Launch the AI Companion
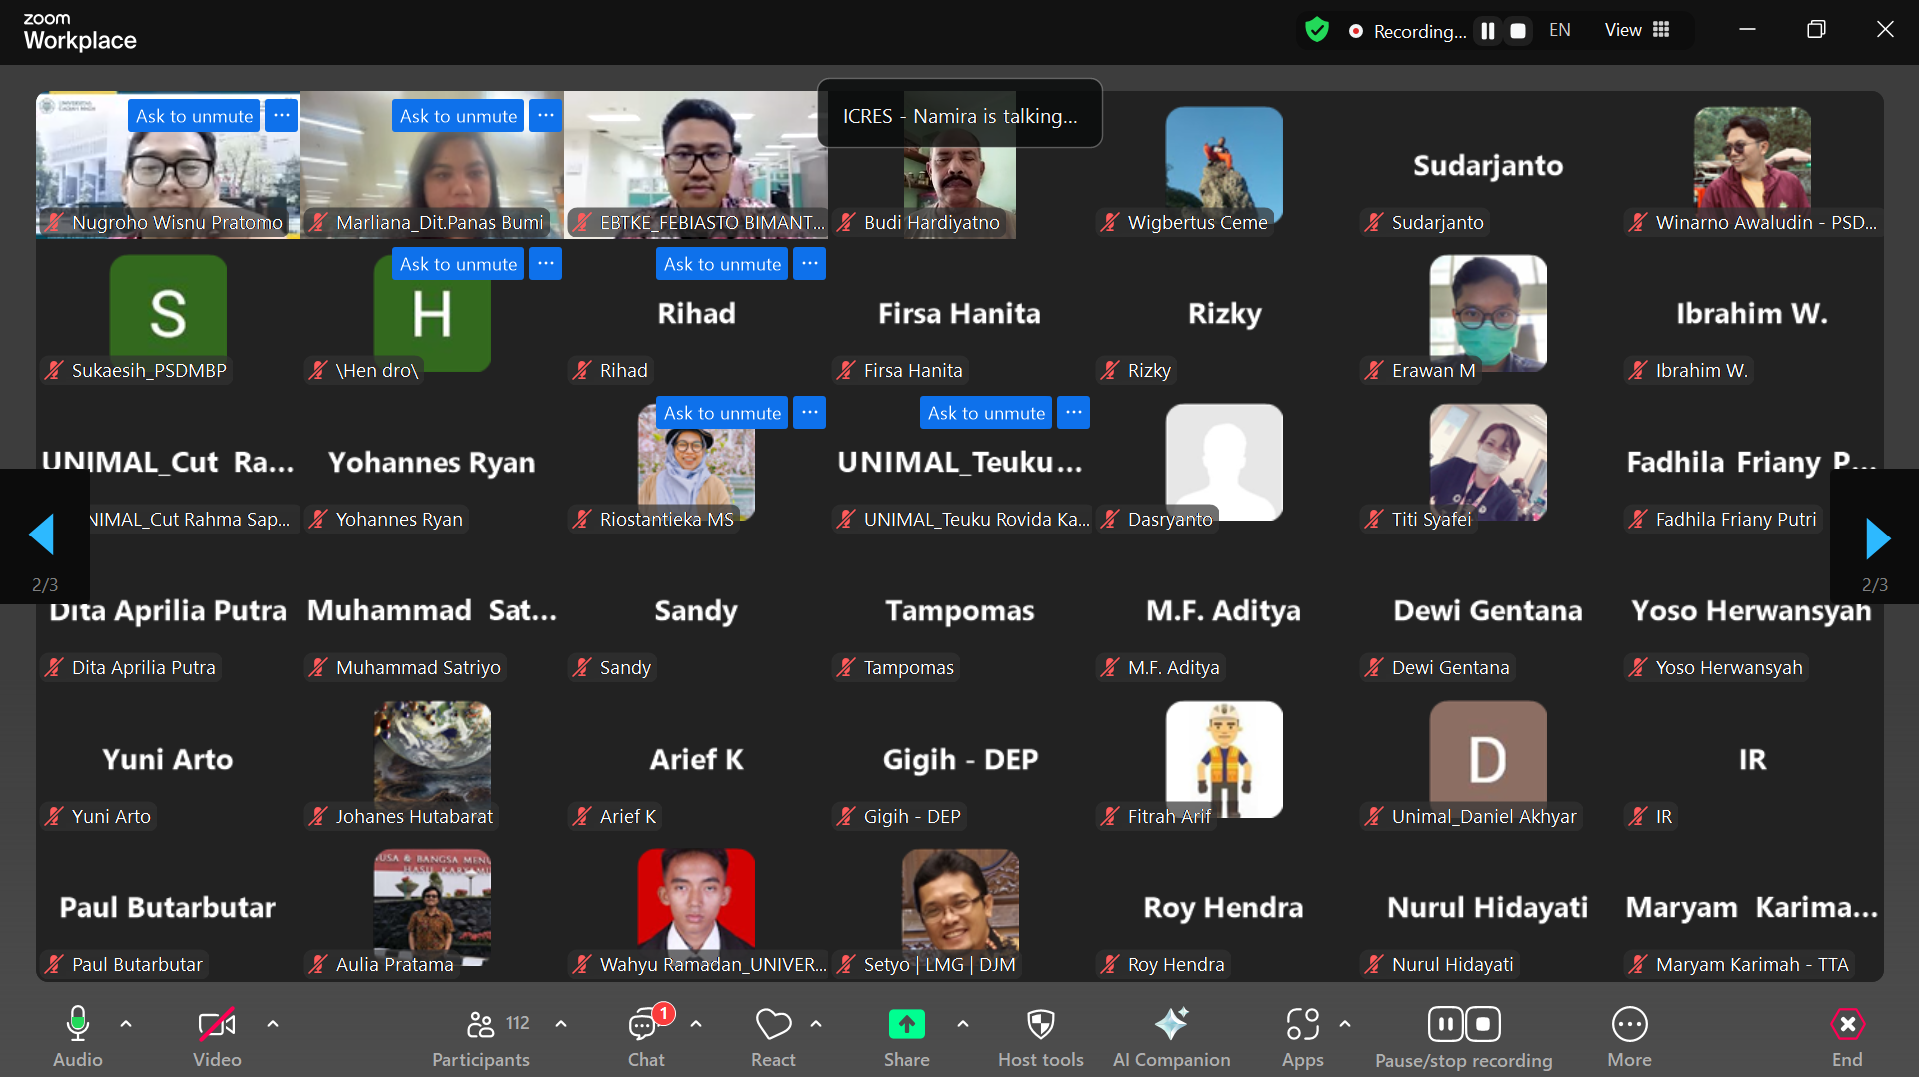The height and width of the screenshot is (1077, 1919). pyautogui.click(x=1171, y=1036)
